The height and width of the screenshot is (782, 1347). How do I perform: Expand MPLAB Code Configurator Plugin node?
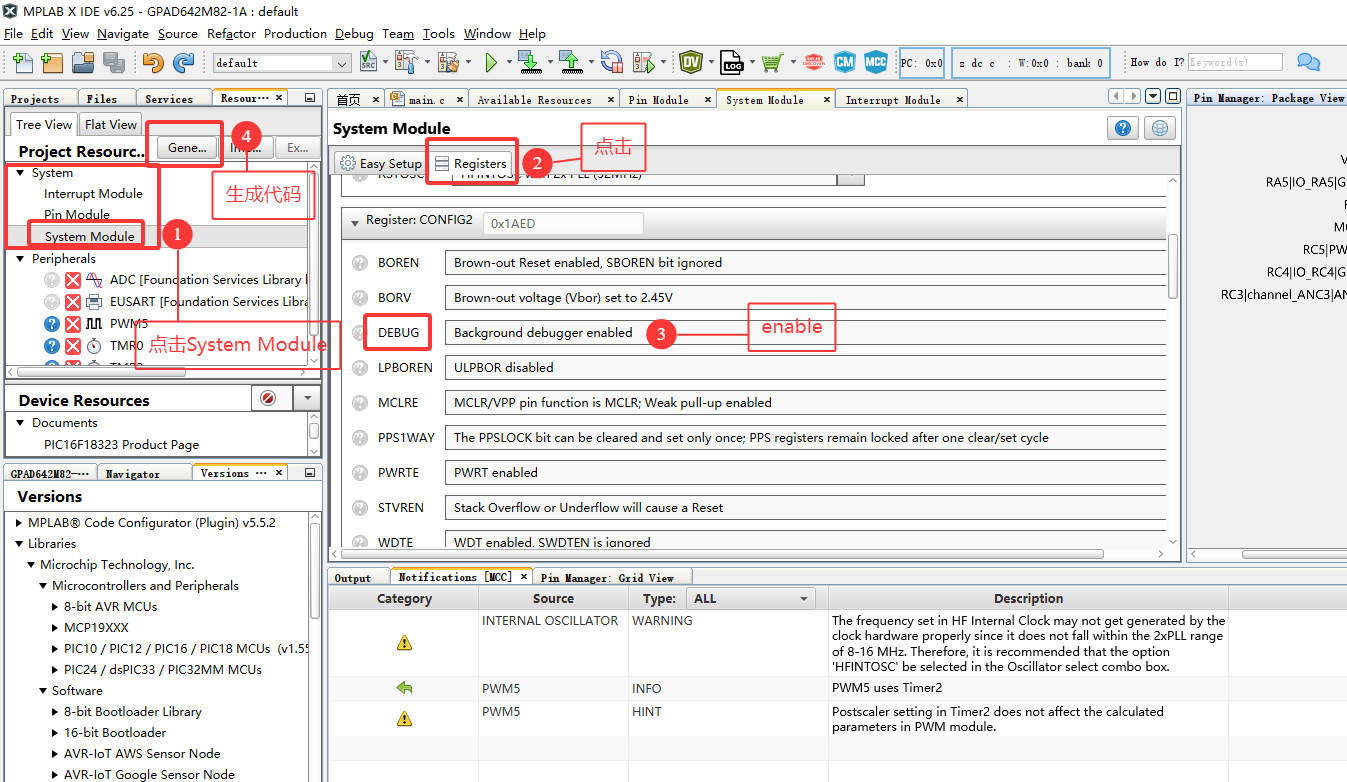pyautogui.click(x=19, y=522)
